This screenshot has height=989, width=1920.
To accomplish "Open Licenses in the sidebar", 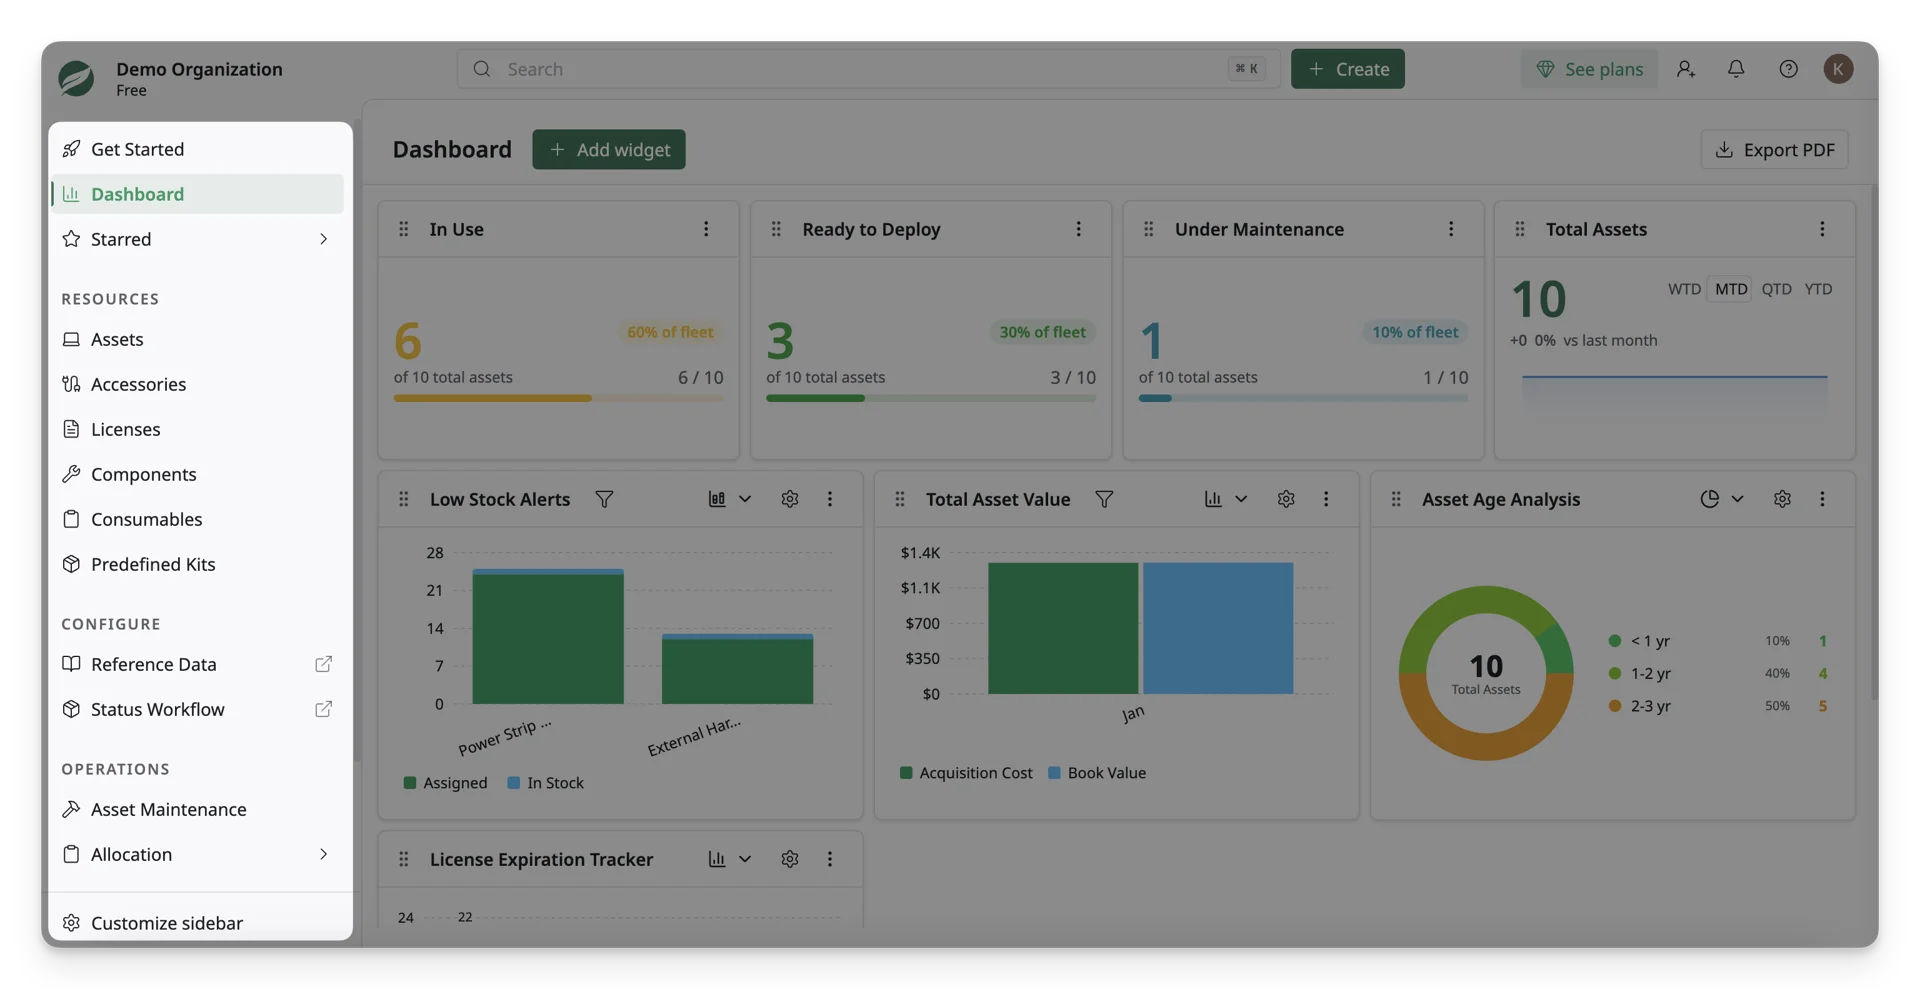I will [x=197, y=429].
